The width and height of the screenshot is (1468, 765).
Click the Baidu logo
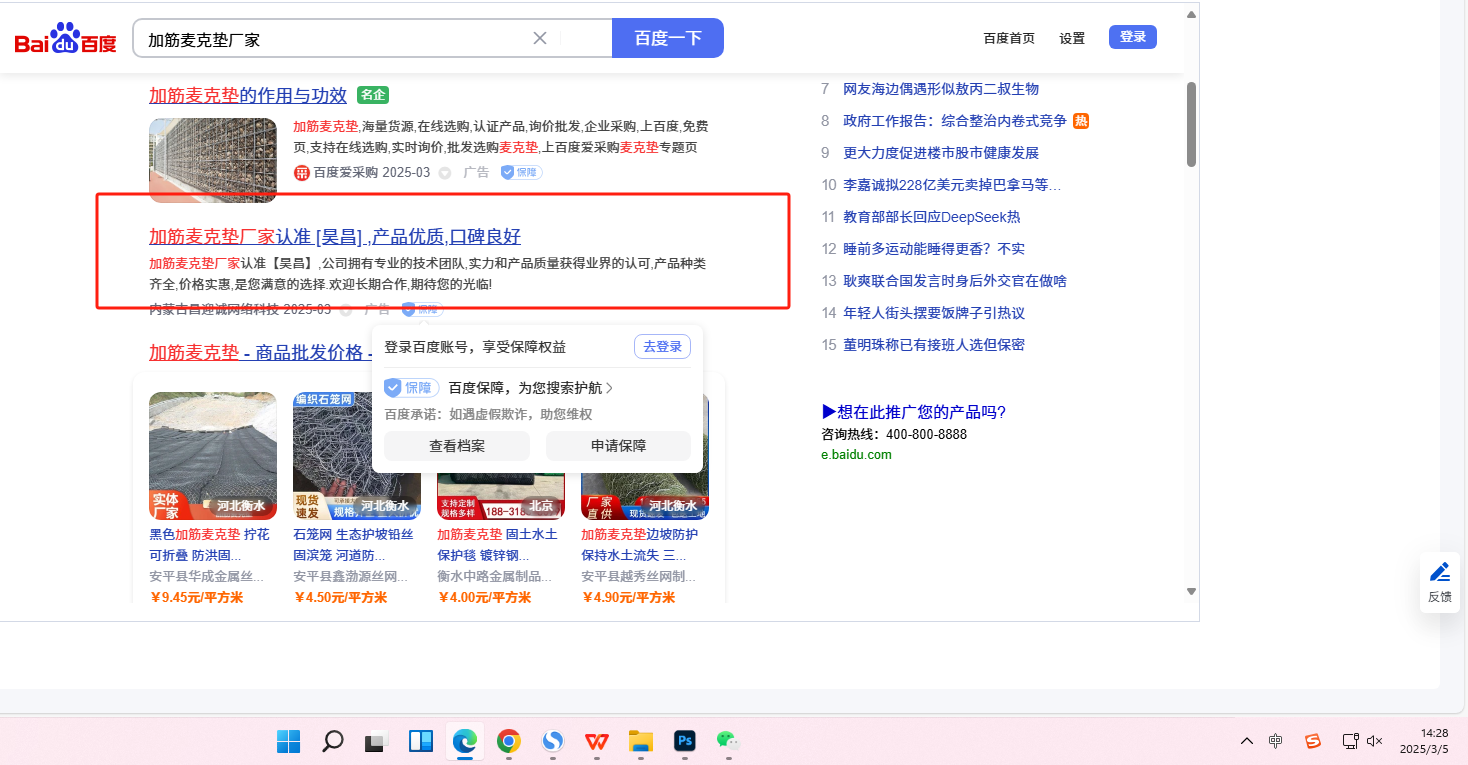pos(65,40)
